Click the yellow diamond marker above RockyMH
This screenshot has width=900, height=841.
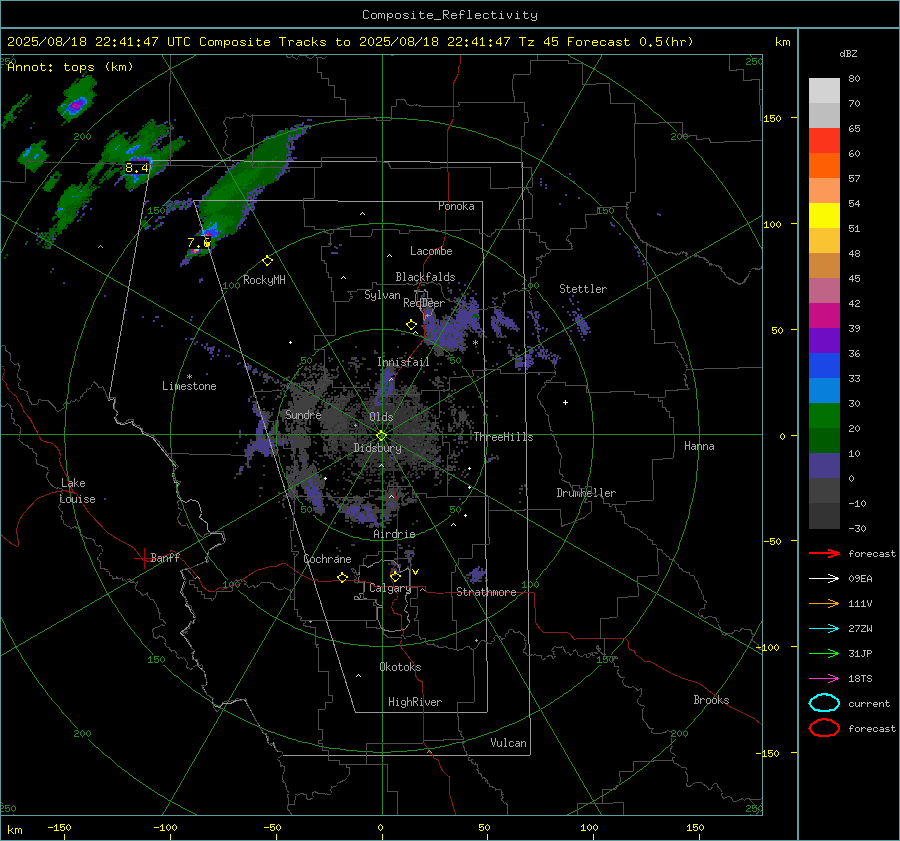point(267,261)
